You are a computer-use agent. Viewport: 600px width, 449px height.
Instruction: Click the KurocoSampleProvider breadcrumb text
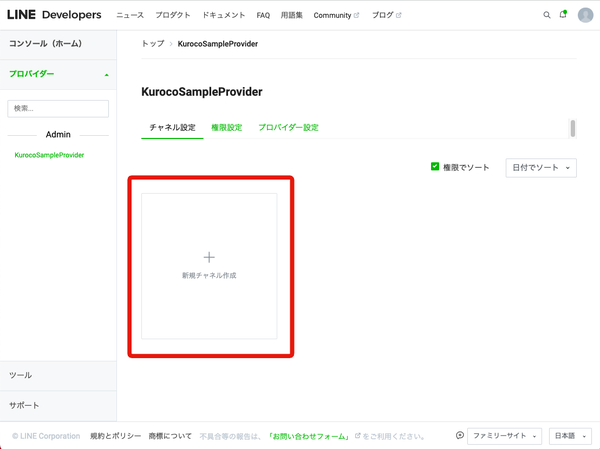pos(218,44)
